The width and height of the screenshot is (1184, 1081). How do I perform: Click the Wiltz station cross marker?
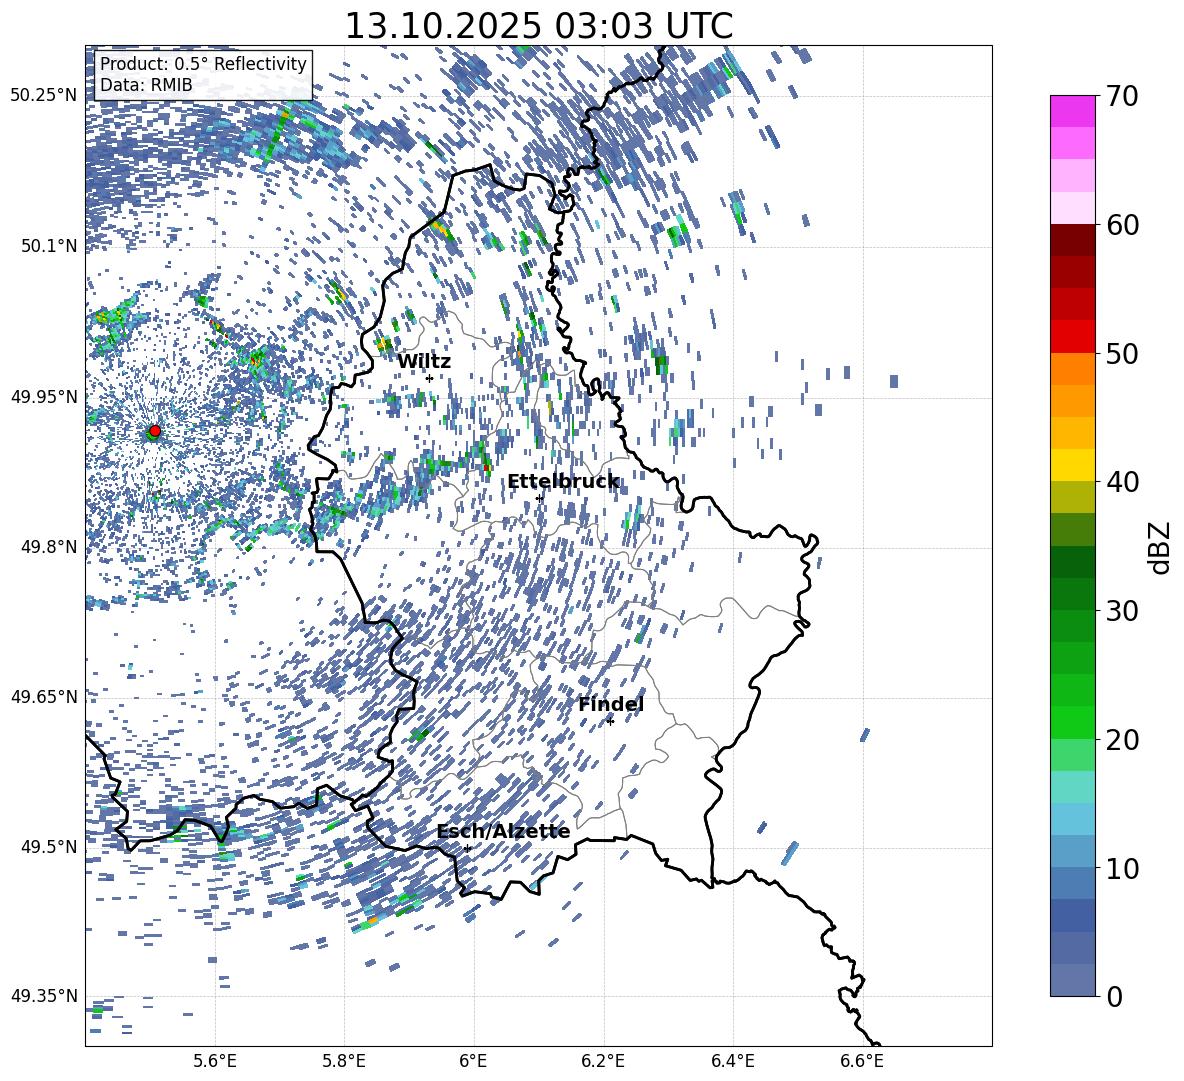430,378
